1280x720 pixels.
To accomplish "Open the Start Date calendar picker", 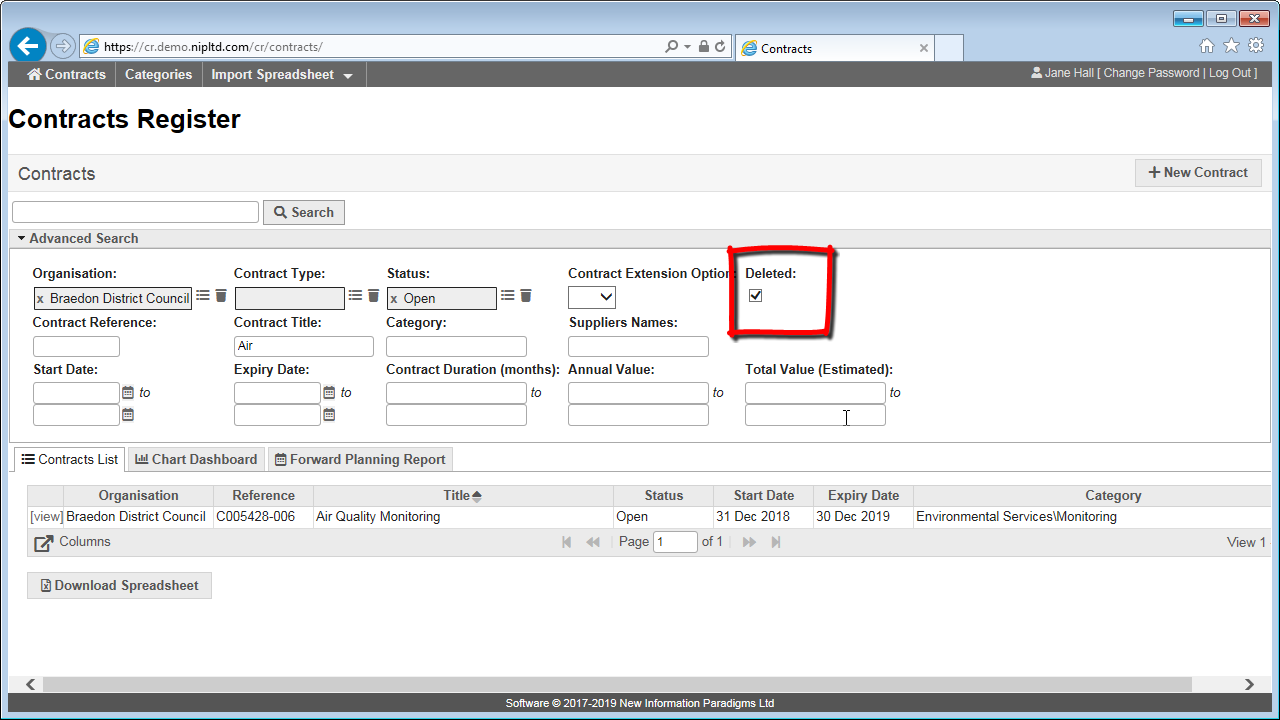I will (x=128, y=393).
